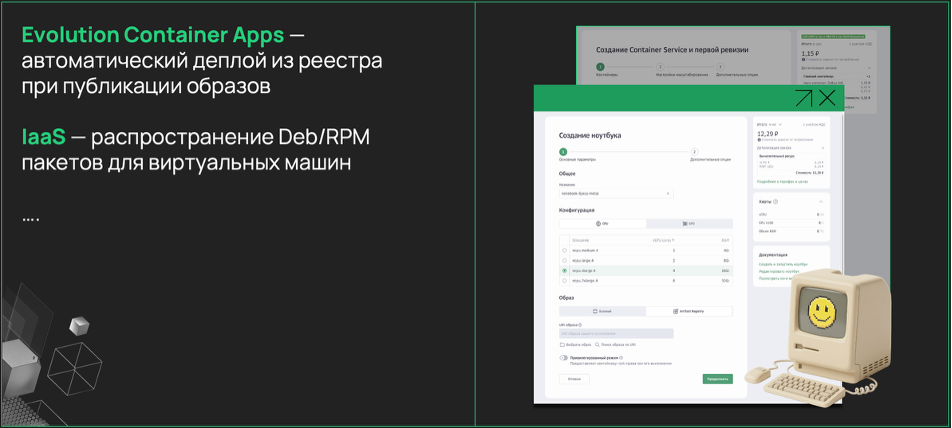This screenshot has width=952, height=428.
Task: Click the folder icon beside Выбрать образ
Action: pyautogui.click(x=562, y=345)
